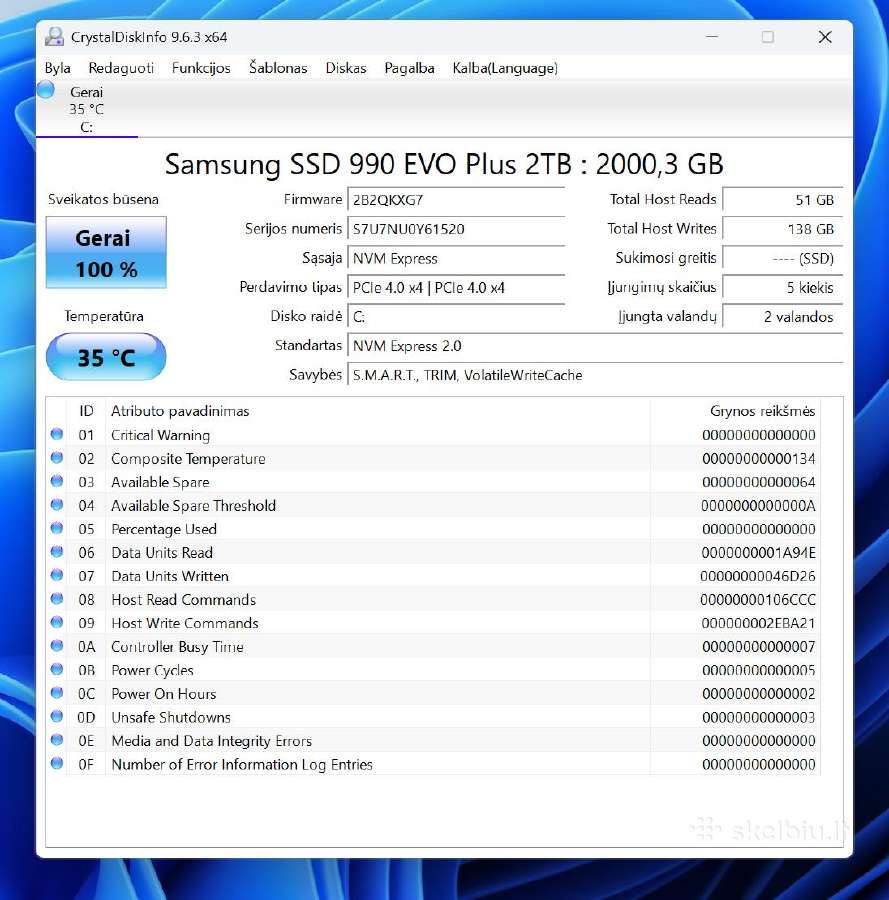This screenshot has height=900, width=889.
Task: Open the Funkcijos menu
Action: tap(201, 68)
